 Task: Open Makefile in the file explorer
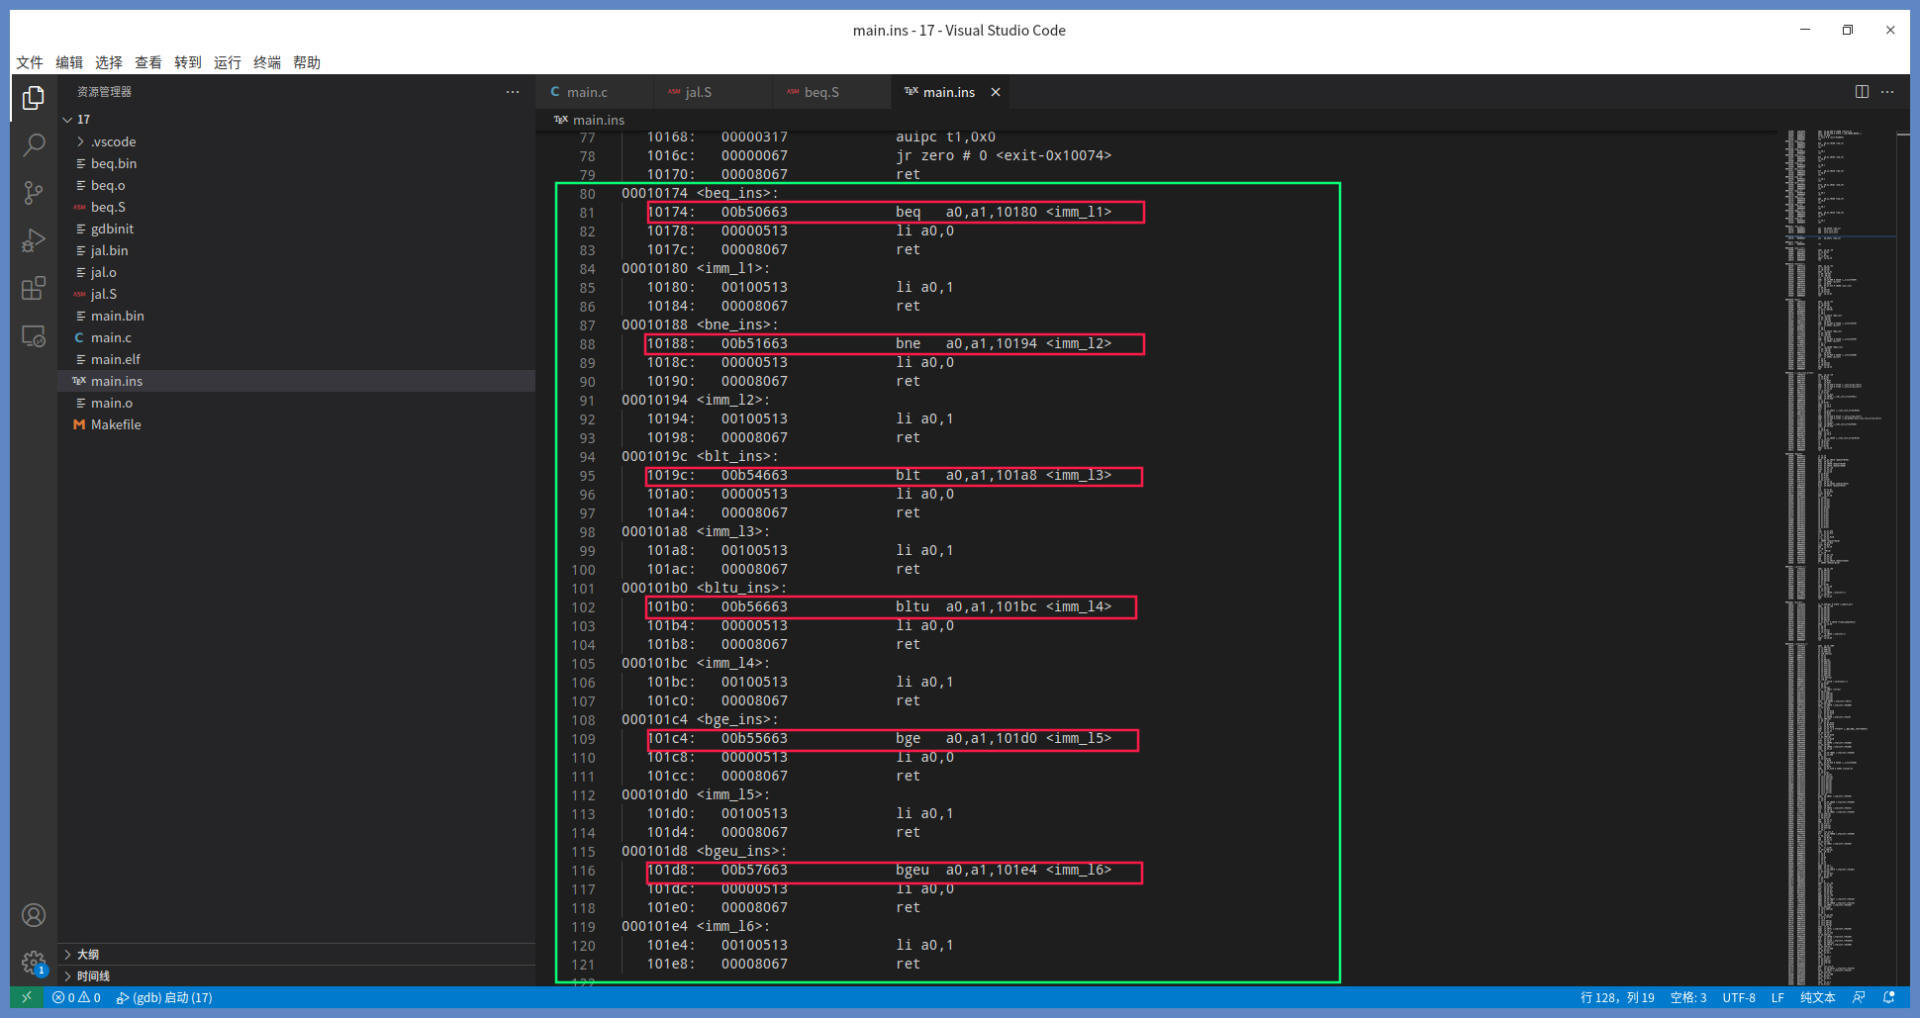pyautogui.click(x=116, y=425)
